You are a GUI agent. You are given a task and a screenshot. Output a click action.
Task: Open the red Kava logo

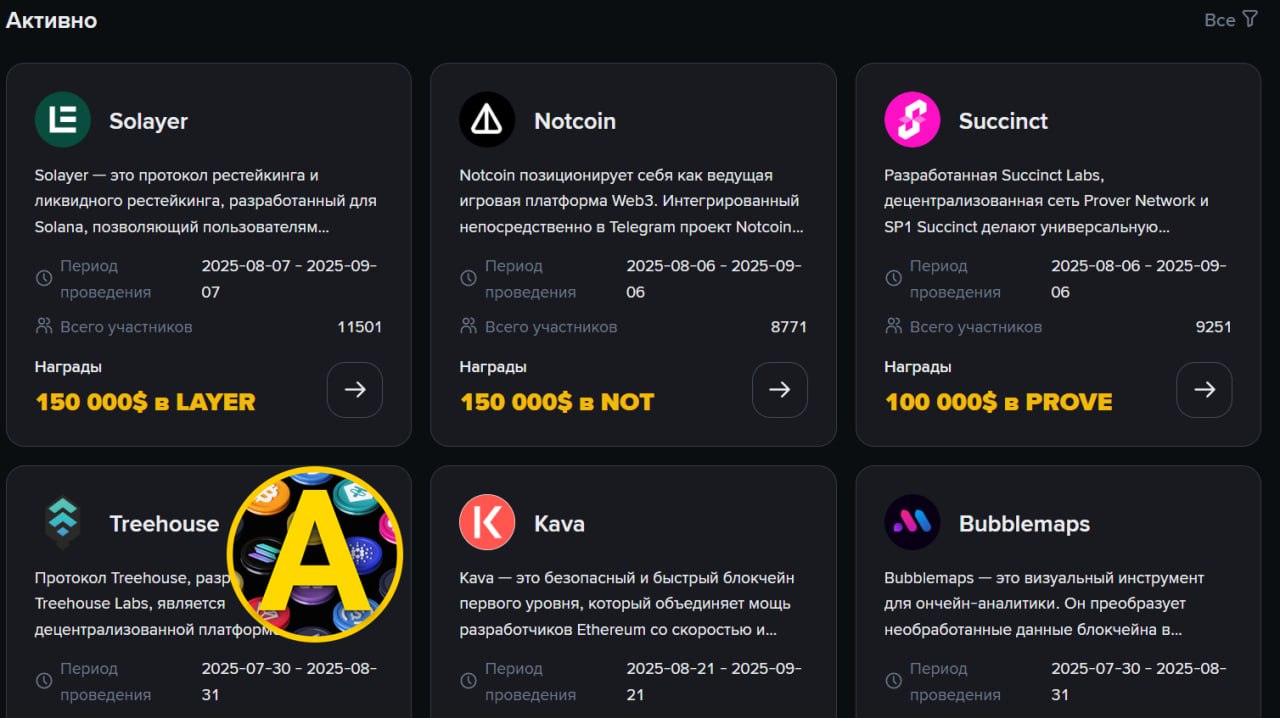(x=487, y=522)
